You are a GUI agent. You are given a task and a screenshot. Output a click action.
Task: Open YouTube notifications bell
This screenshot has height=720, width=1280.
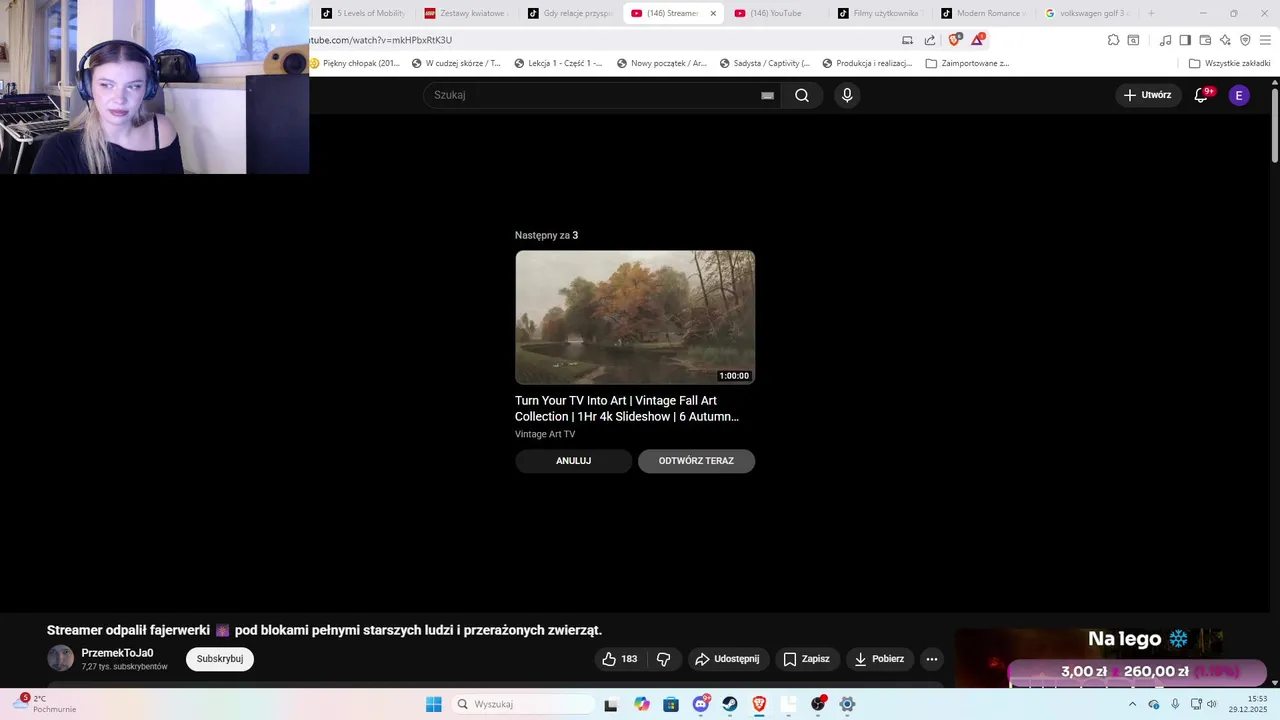[1201, 95]
